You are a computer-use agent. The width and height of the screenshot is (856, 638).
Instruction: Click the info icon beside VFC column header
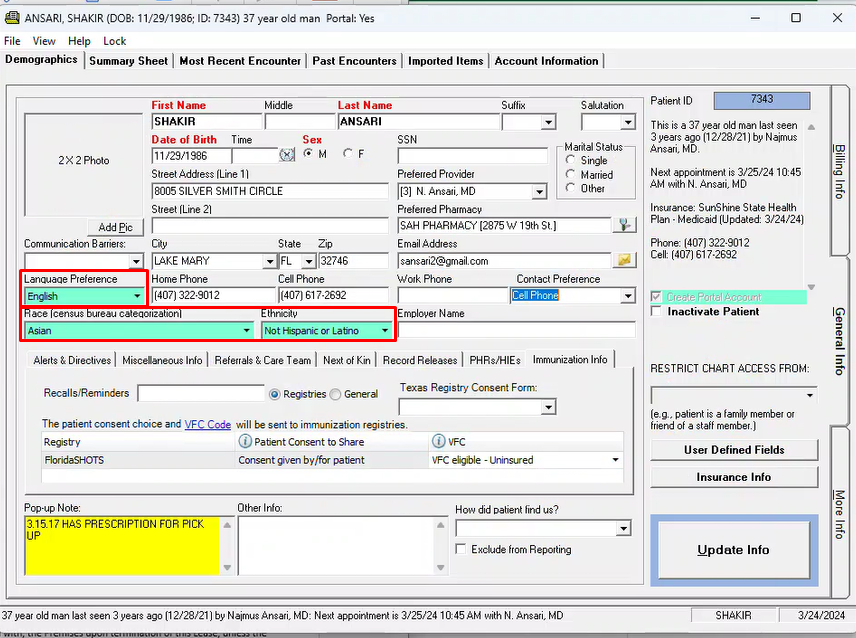point(438,441)
